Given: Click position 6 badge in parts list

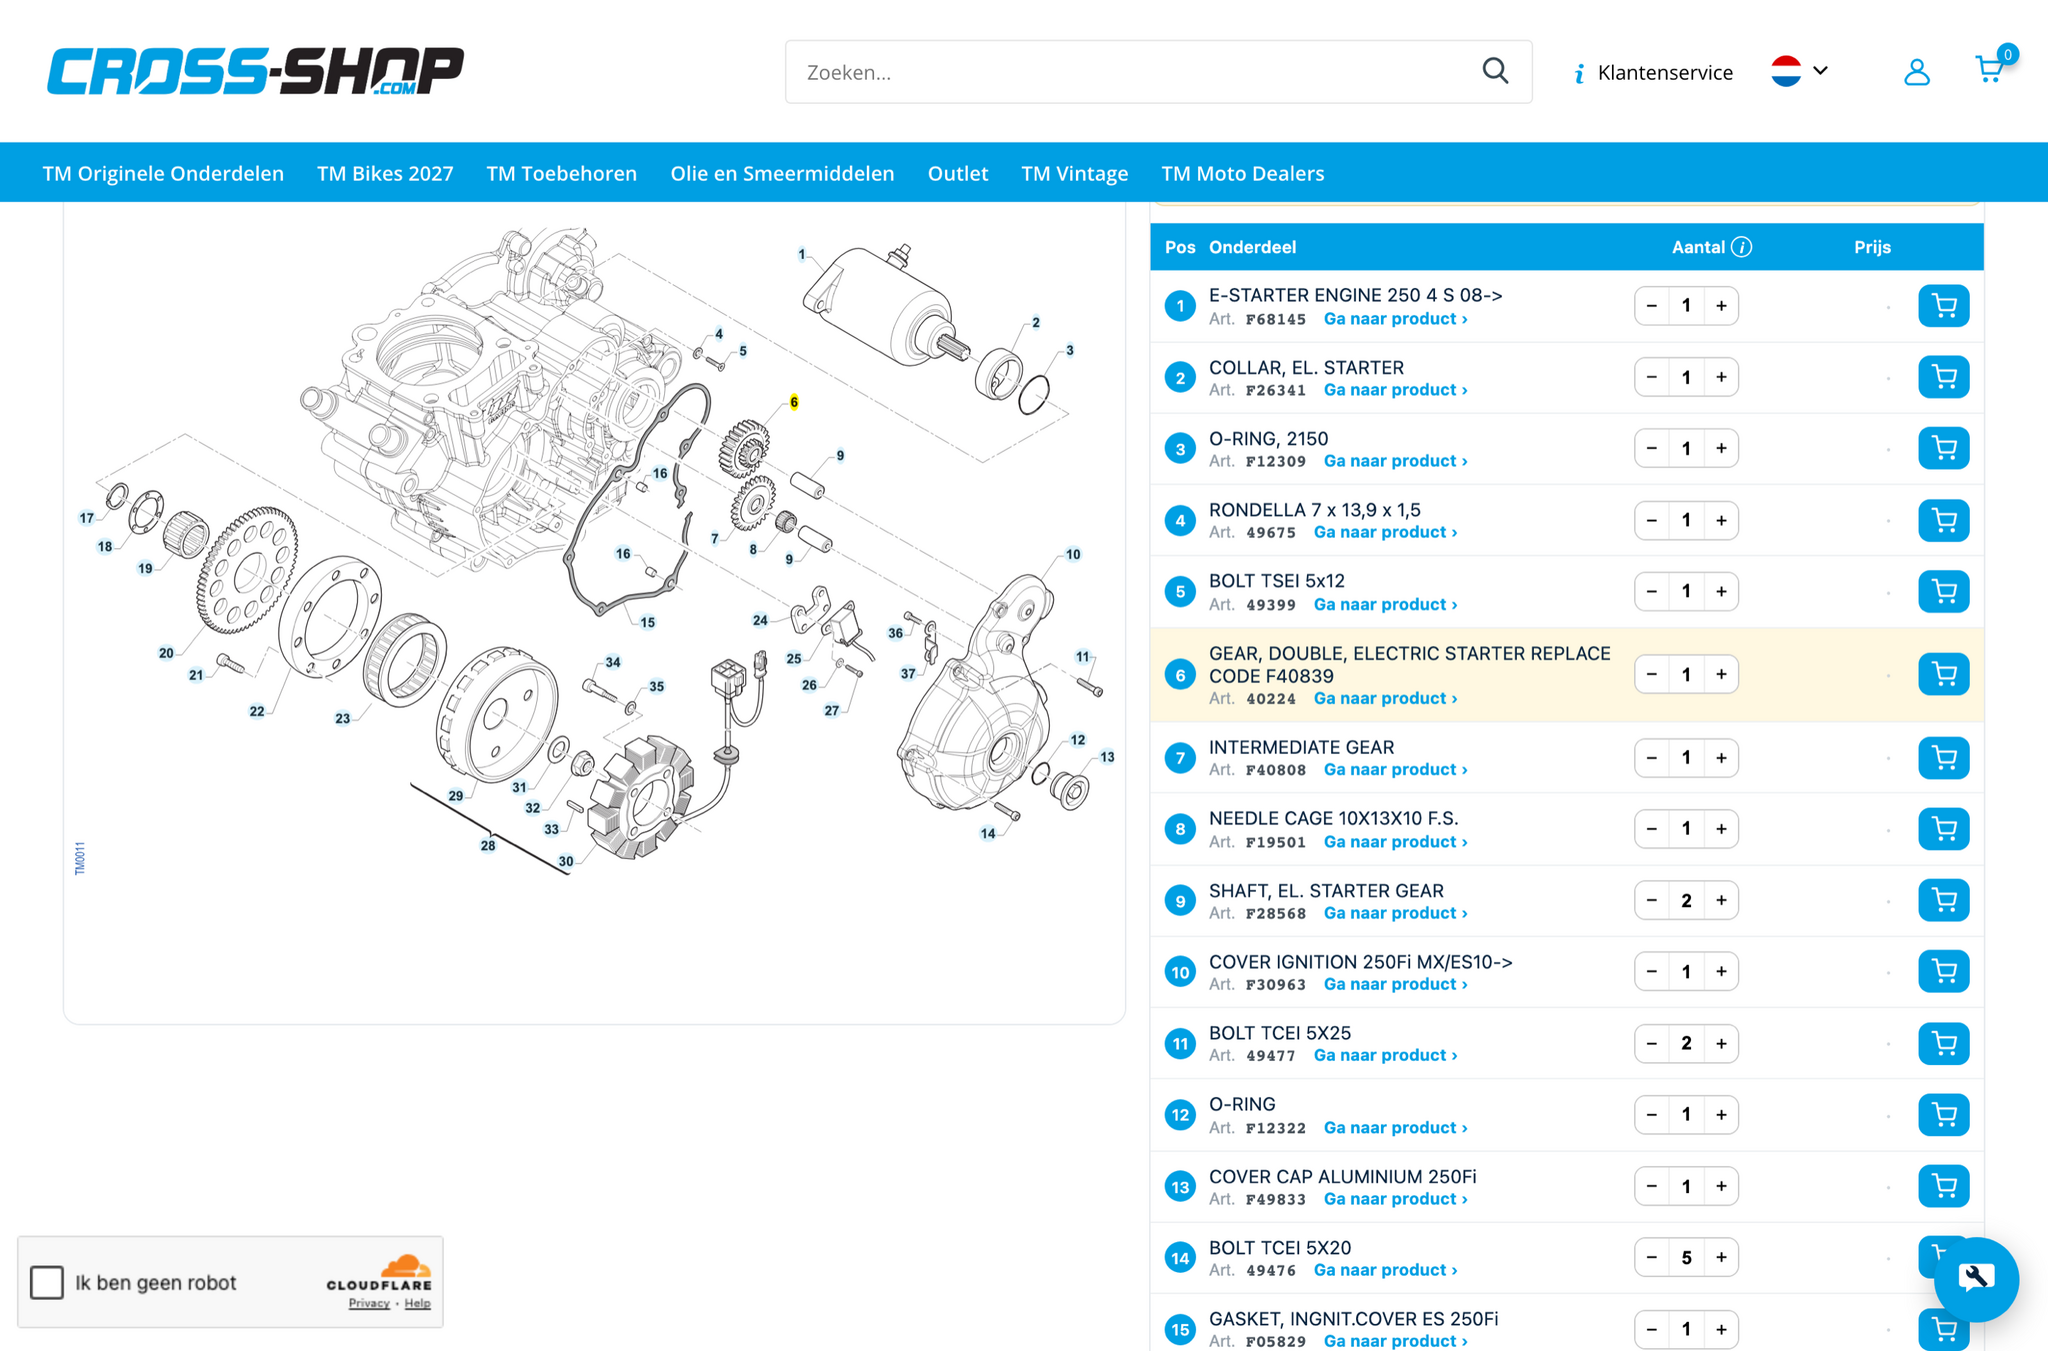Looking at the screenshot, I should [1180, 675].
